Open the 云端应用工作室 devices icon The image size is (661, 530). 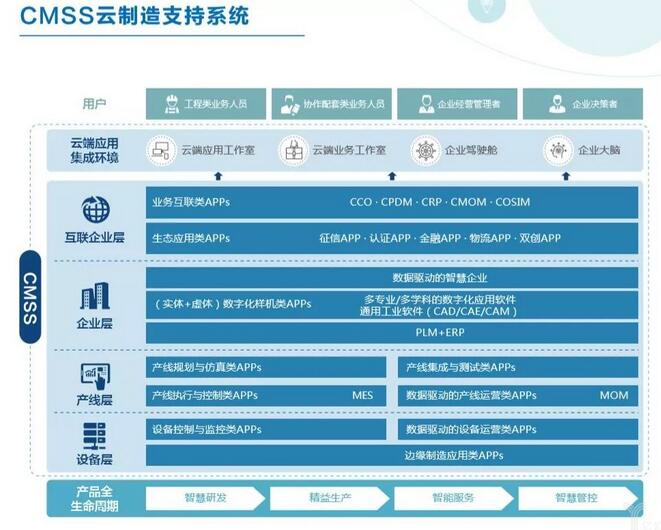click(161, 150)
